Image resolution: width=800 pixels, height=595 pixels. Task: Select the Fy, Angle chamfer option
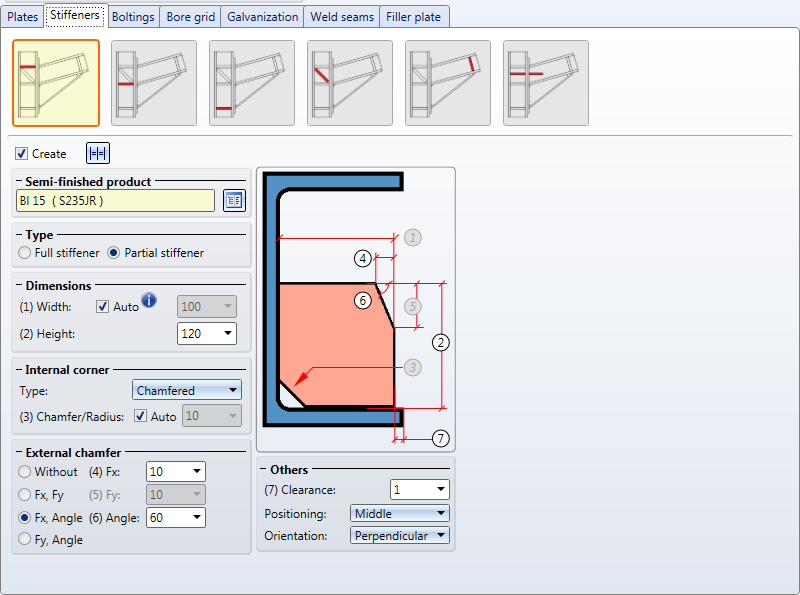24,539
